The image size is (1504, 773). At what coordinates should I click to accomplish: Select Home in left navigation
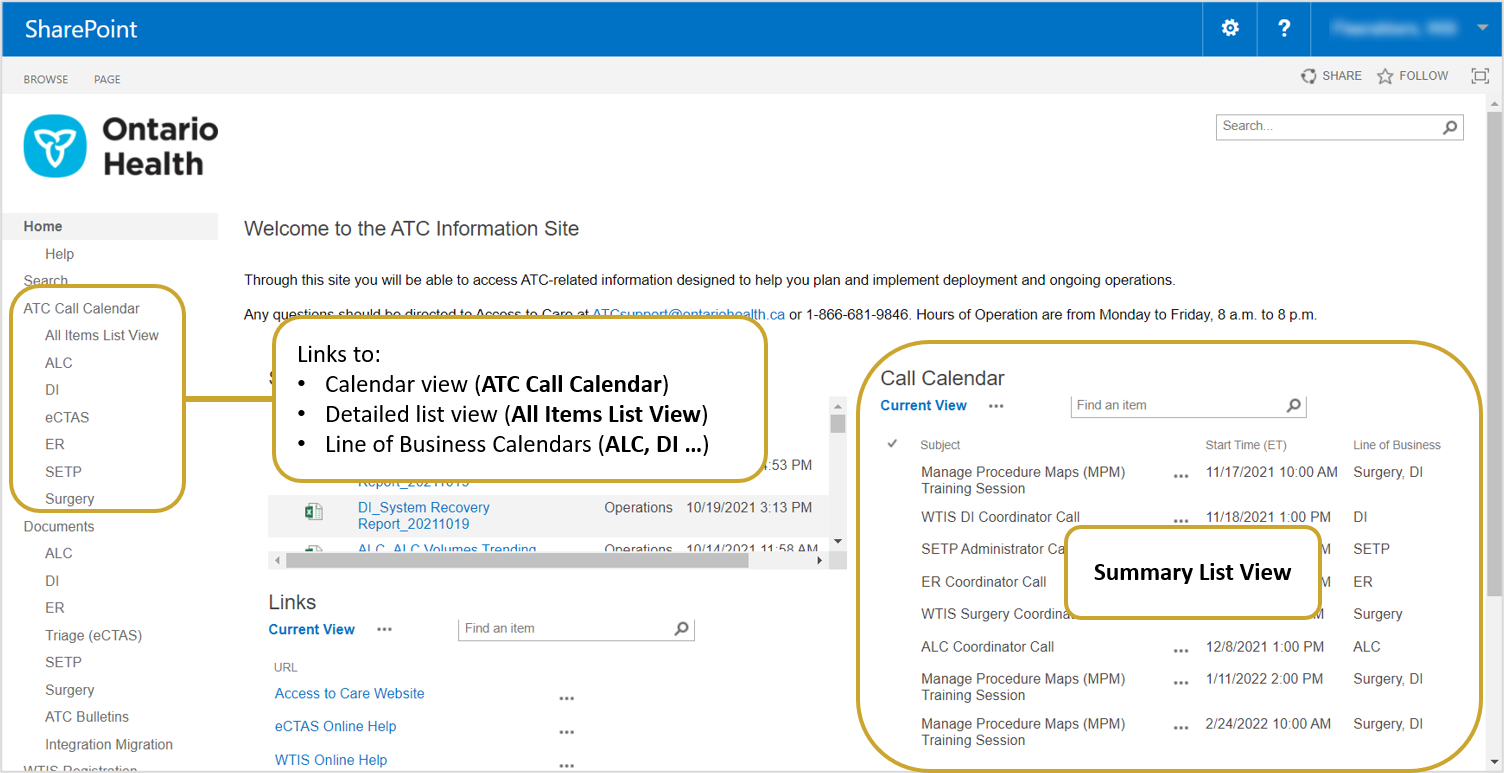43,227
